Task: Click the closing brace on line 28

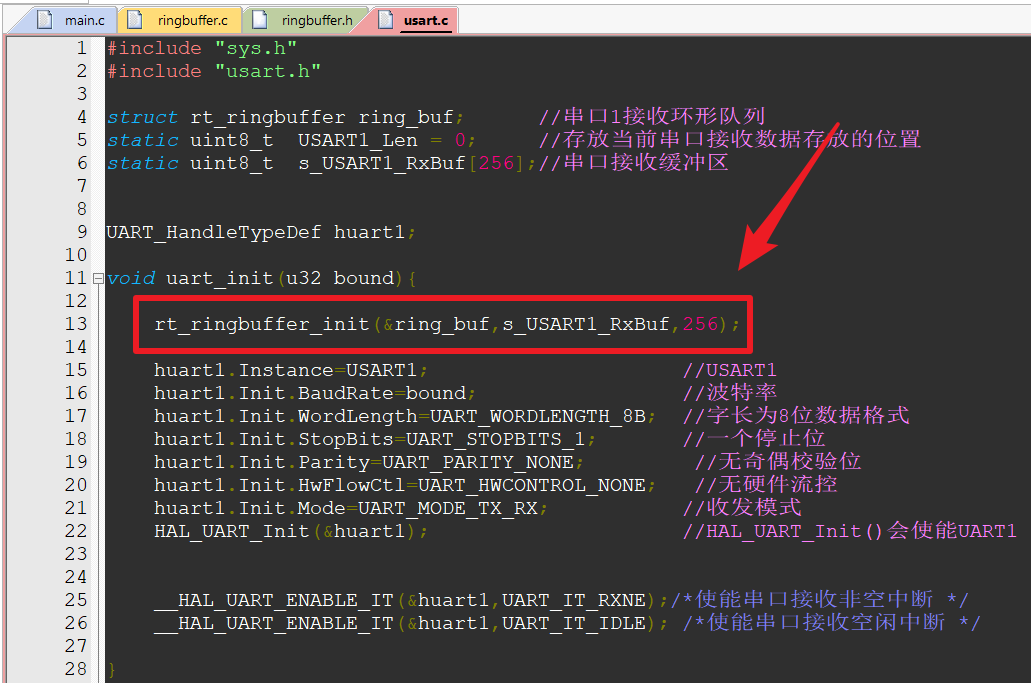Action: click(112, 670)
